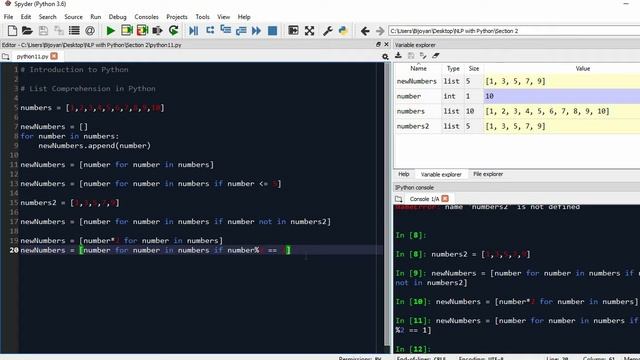640x360 pixels.
Task: Open the Run menu
Action: point(96,17)
